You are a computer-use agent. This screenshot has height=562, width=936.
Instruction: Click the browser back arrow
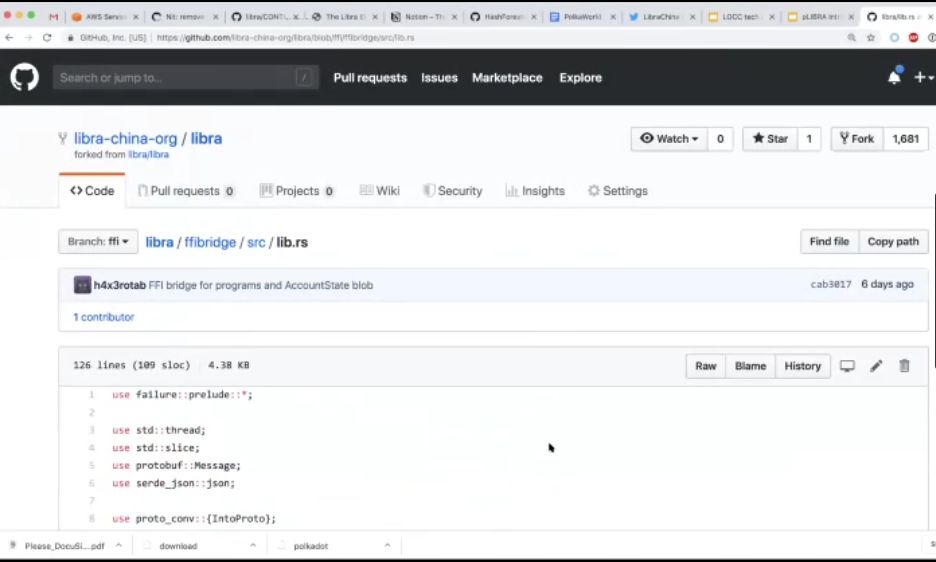pyautogui.click(x=9, y=38)
